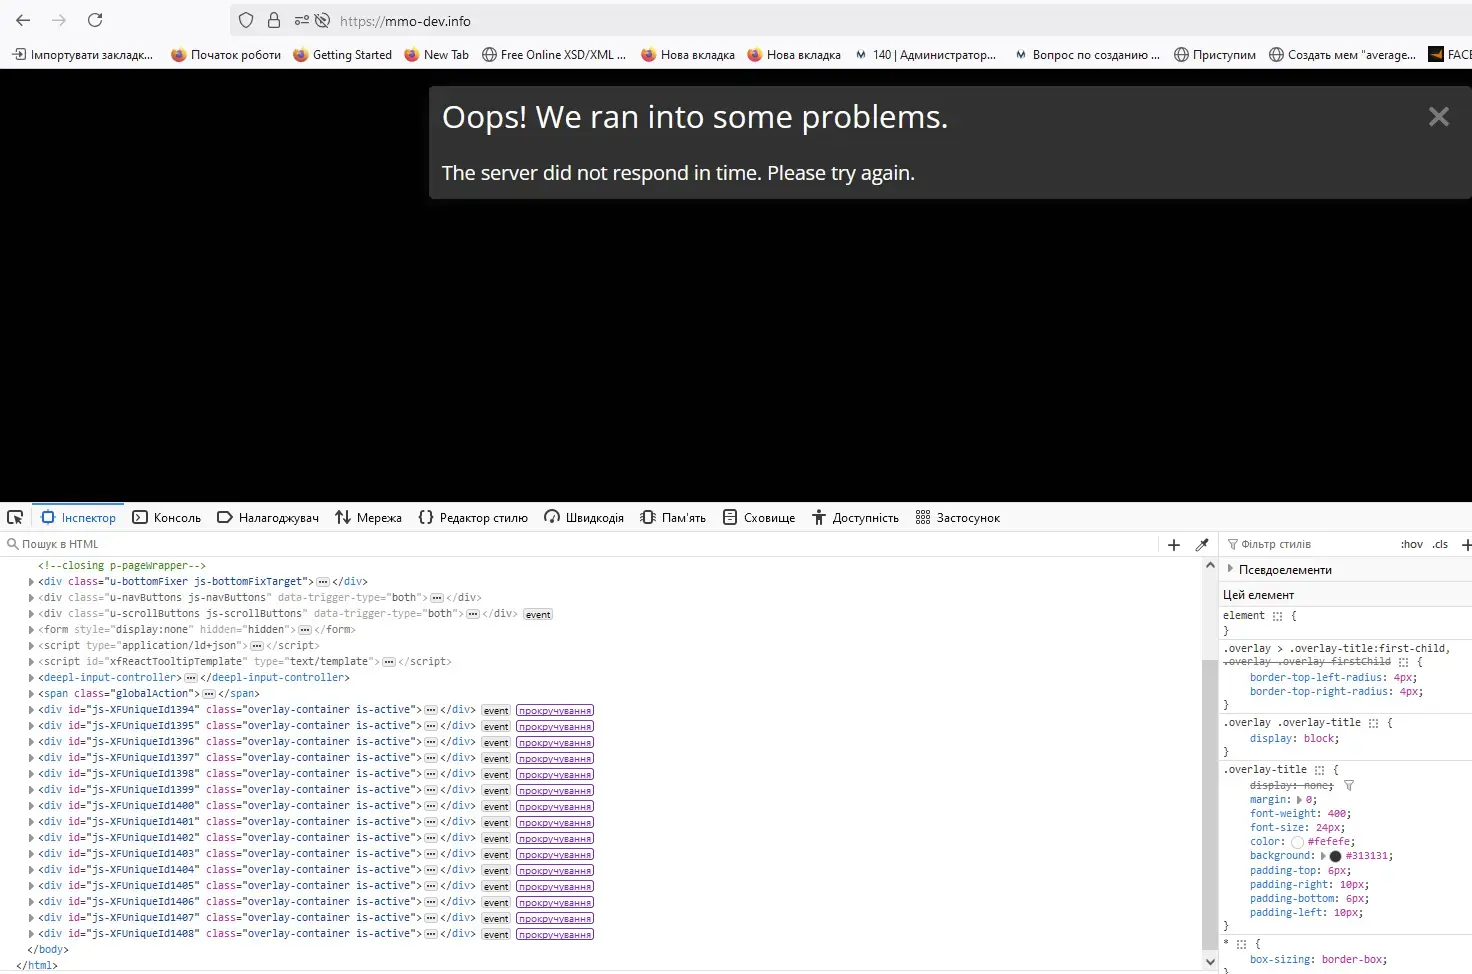Image resolution: width=1472 pixels, height=974 pixels.
Task: Highlight elements matching .overlay-title selector
Action: pos(1320,770)
